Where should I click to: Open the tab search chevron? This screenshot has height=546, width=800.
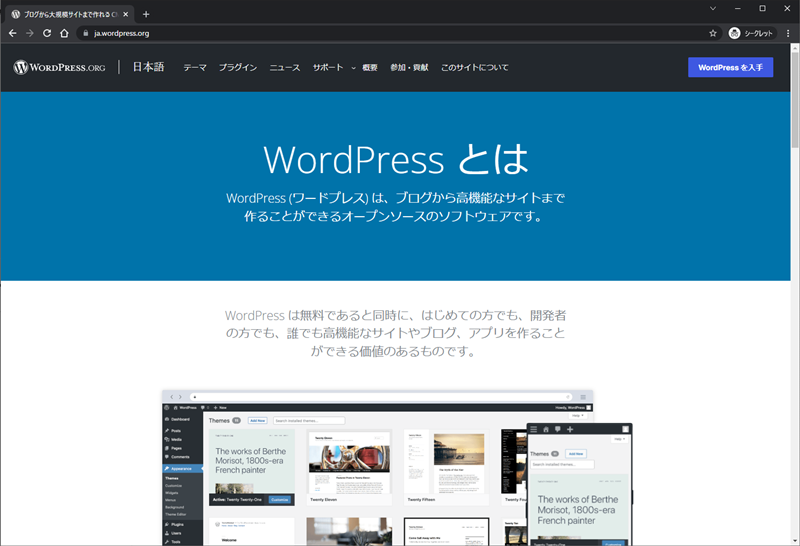[x=713, y=8]
